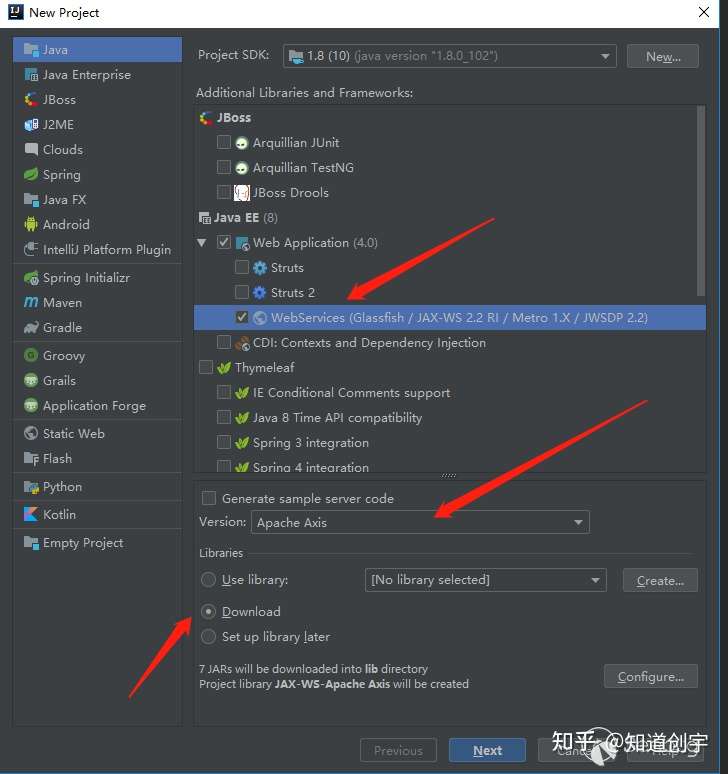Click the IntelliJ Platform Plugin icon
728x774 pixels.
31,249
